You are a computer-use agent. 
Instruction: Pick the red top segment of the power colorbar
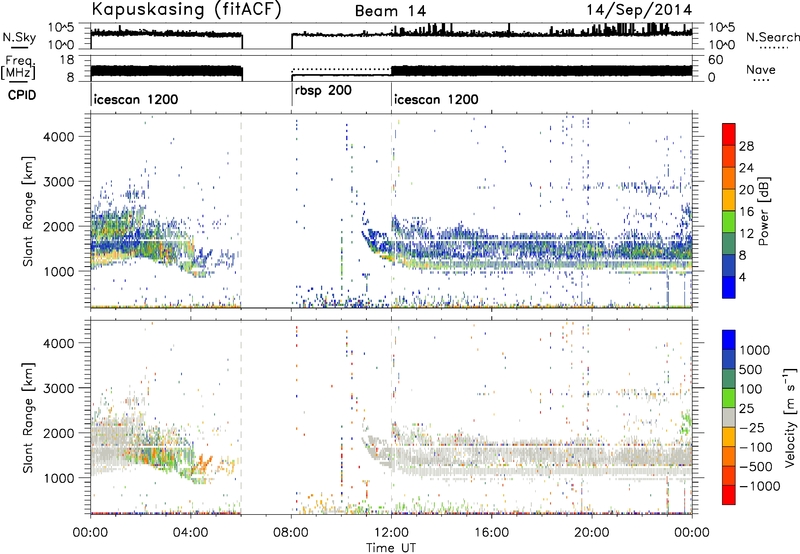[x=729, y=135]
